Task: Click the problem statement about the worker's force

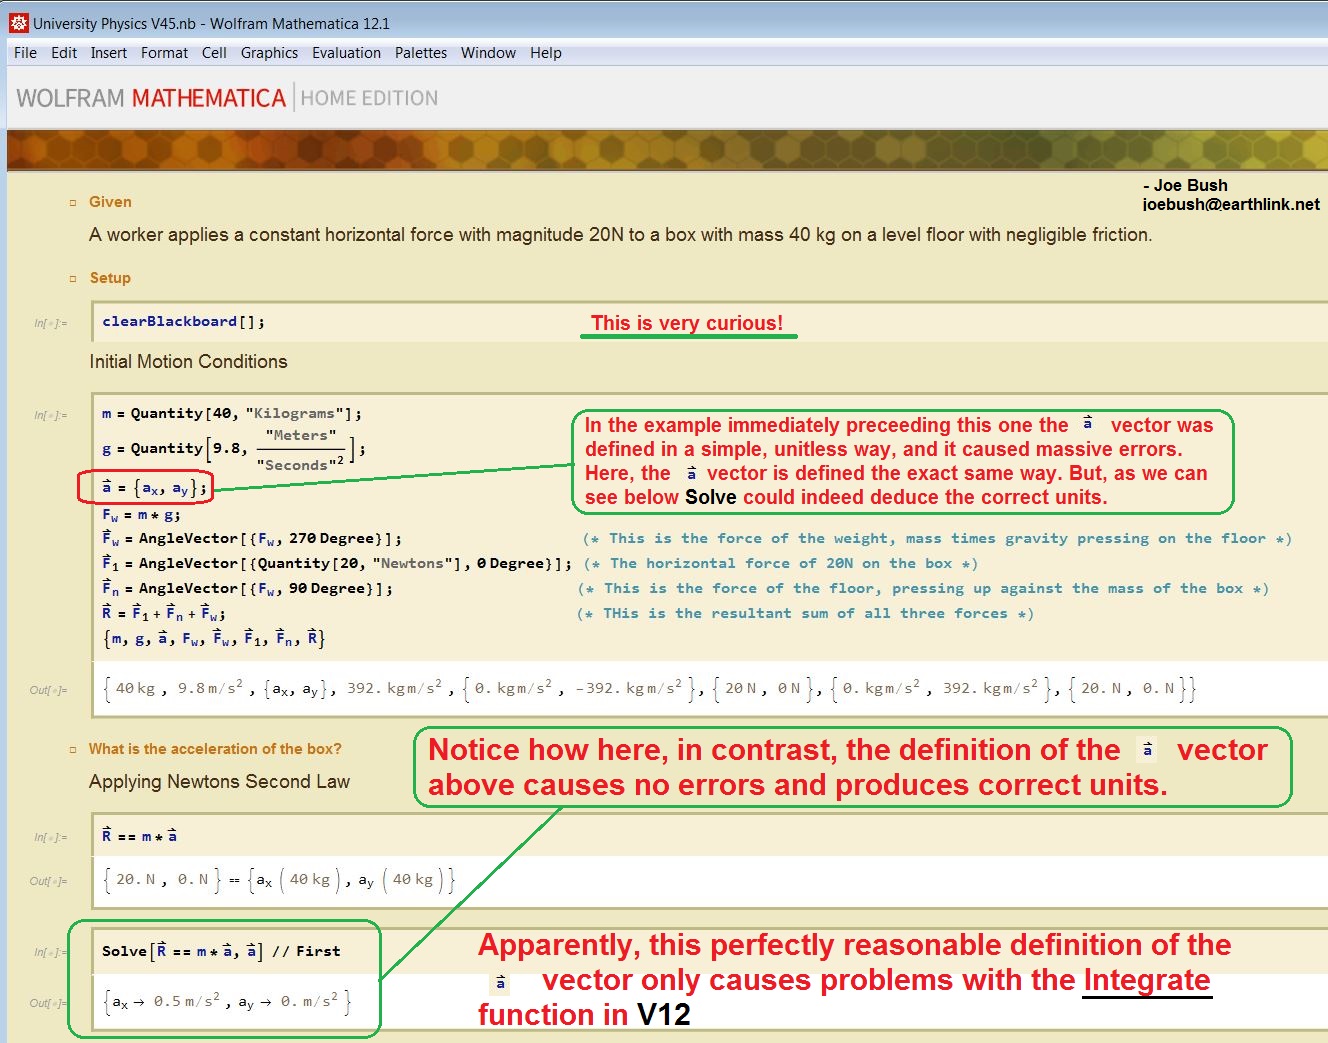Action: 620,235
